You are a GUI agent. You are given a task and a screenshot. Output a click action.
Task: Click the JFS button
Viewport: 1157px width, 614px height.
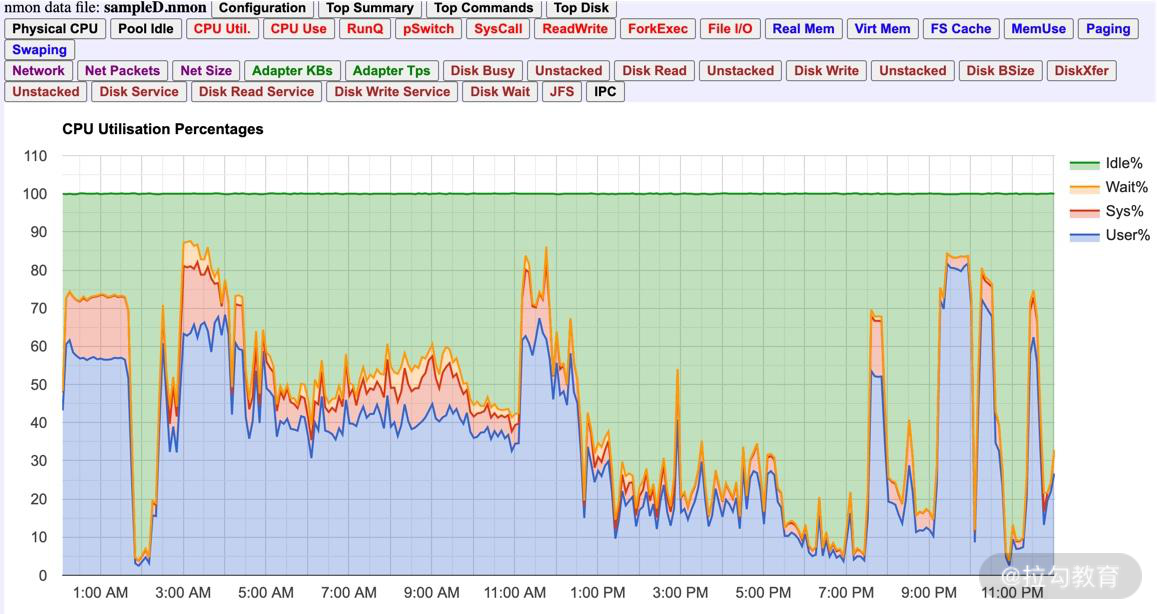click(562, 92)
